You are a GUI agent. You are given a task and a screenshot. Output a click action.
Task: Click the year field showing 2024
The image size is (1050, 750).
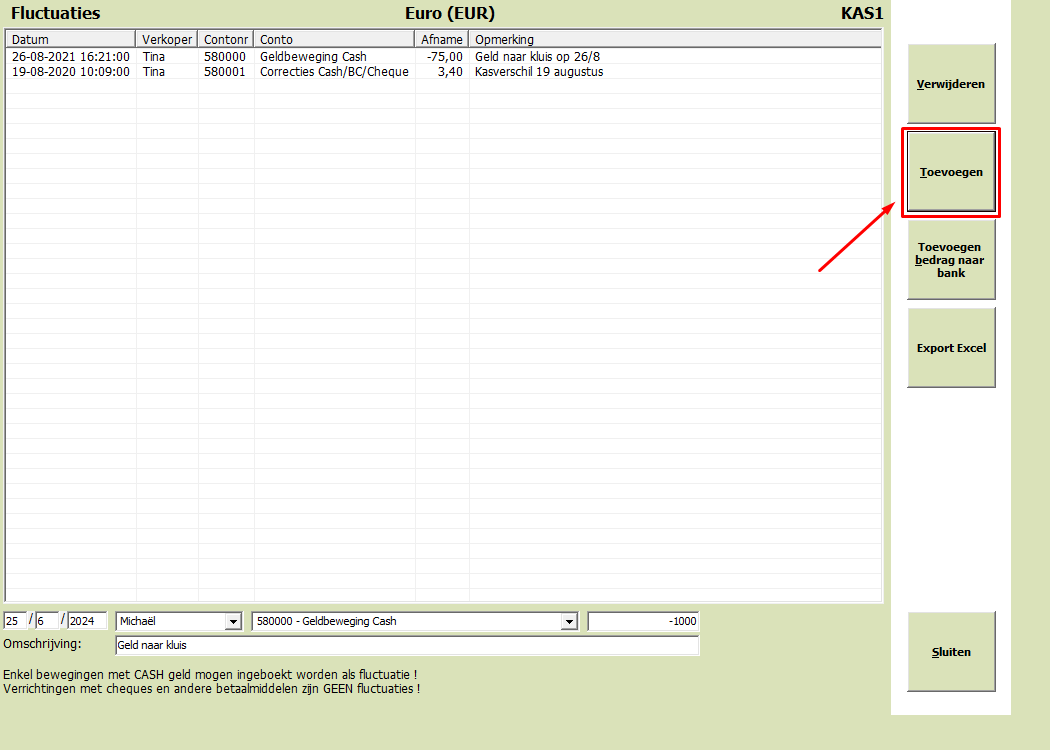[x=87, y=621]
